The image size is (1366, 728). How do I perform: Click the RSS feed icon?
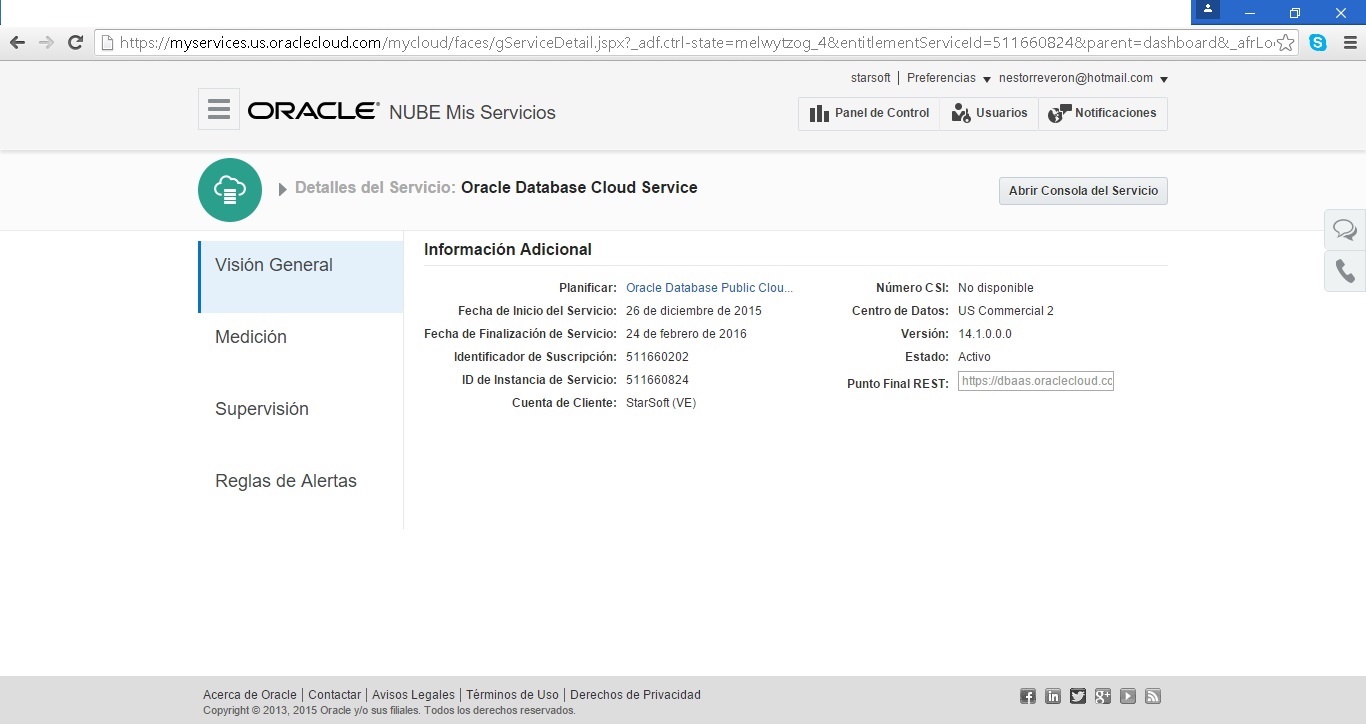pos(1153,697)
